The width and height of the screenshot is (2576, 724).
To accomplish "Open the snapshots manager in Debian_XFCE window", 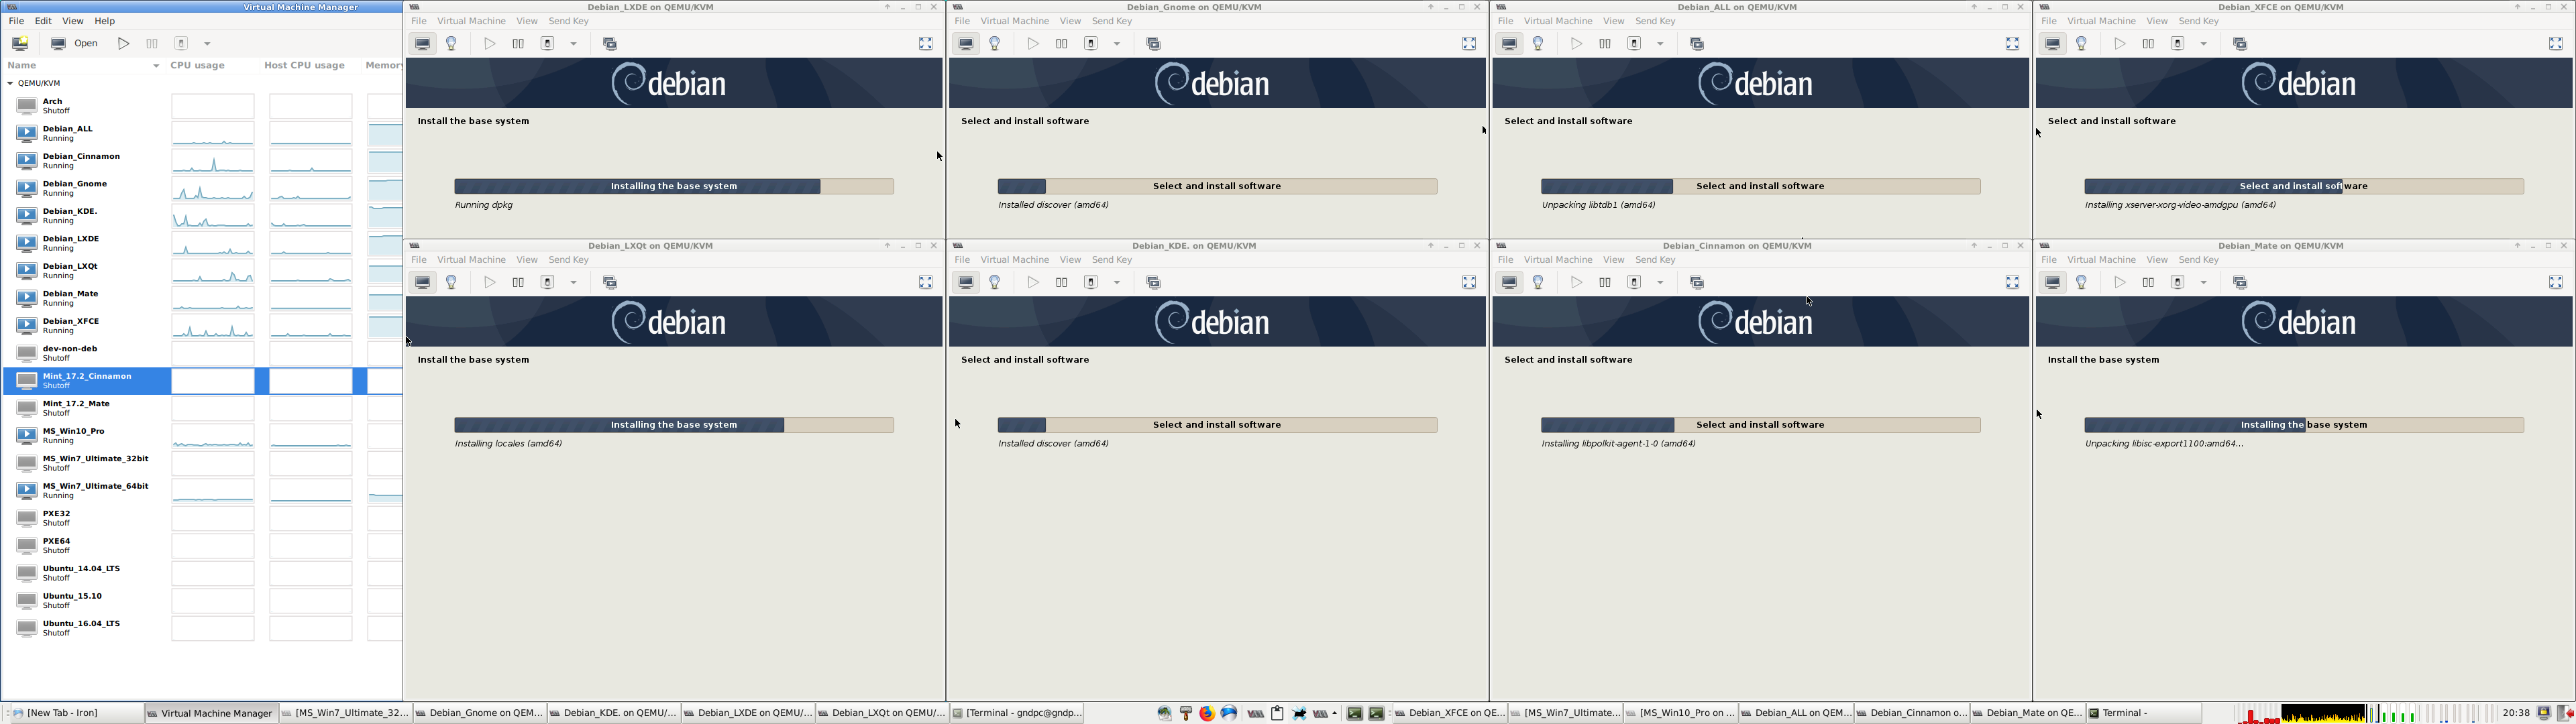I will 2240,43.
